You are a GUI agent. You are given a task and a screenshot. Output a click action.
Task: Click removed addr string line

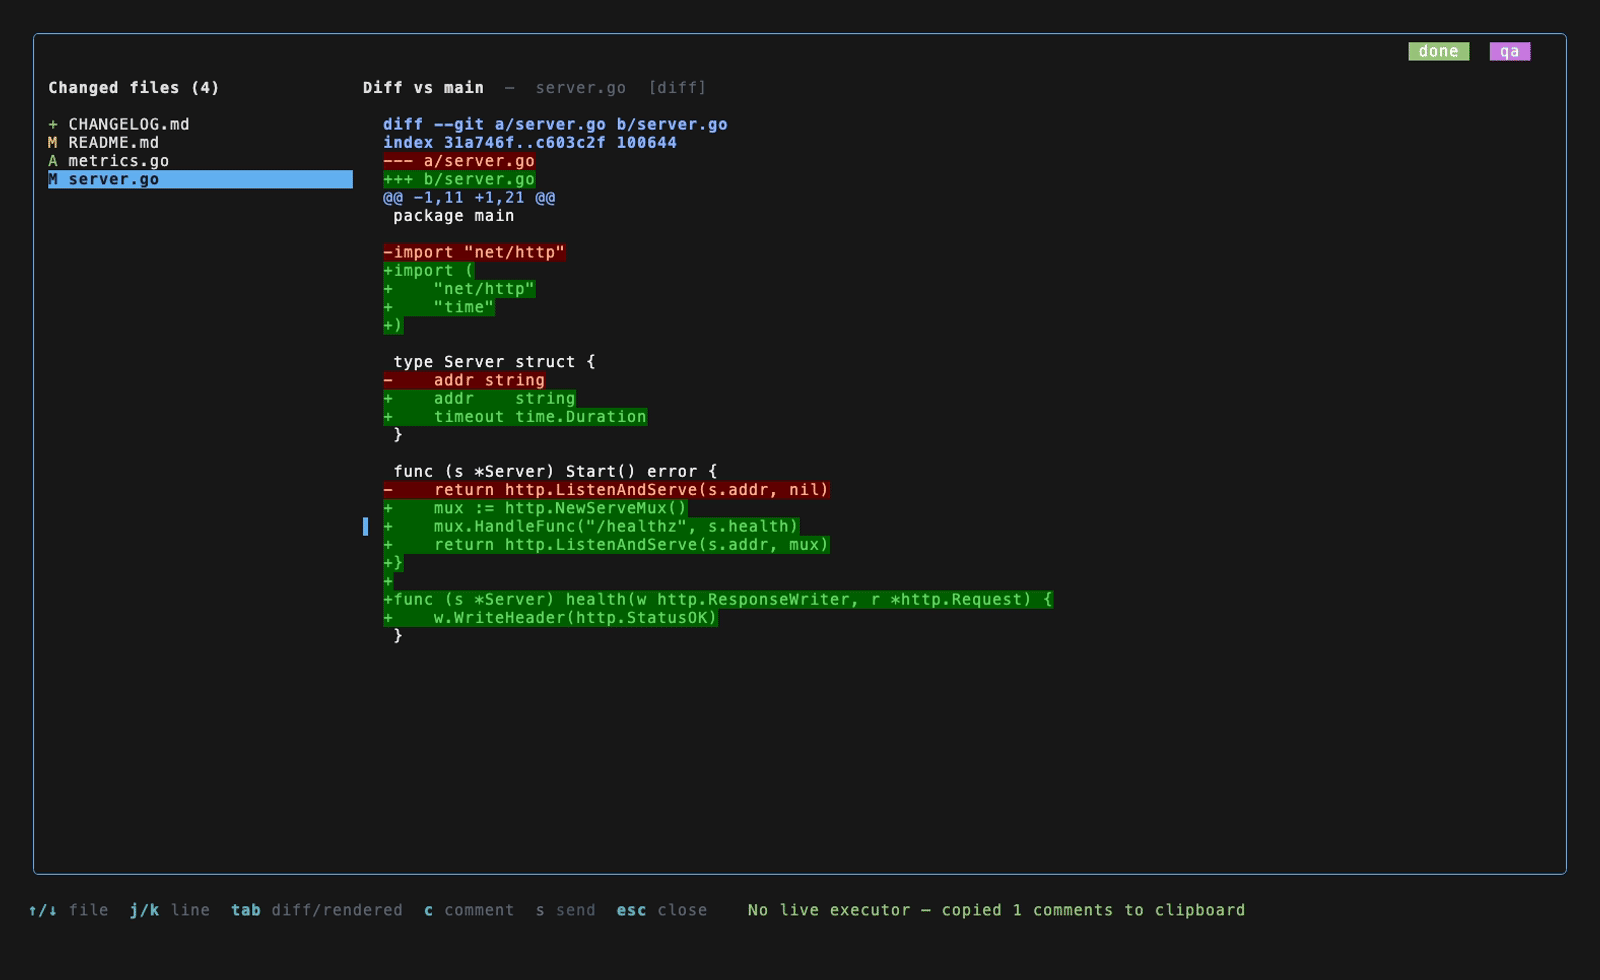tap(464, 380)
